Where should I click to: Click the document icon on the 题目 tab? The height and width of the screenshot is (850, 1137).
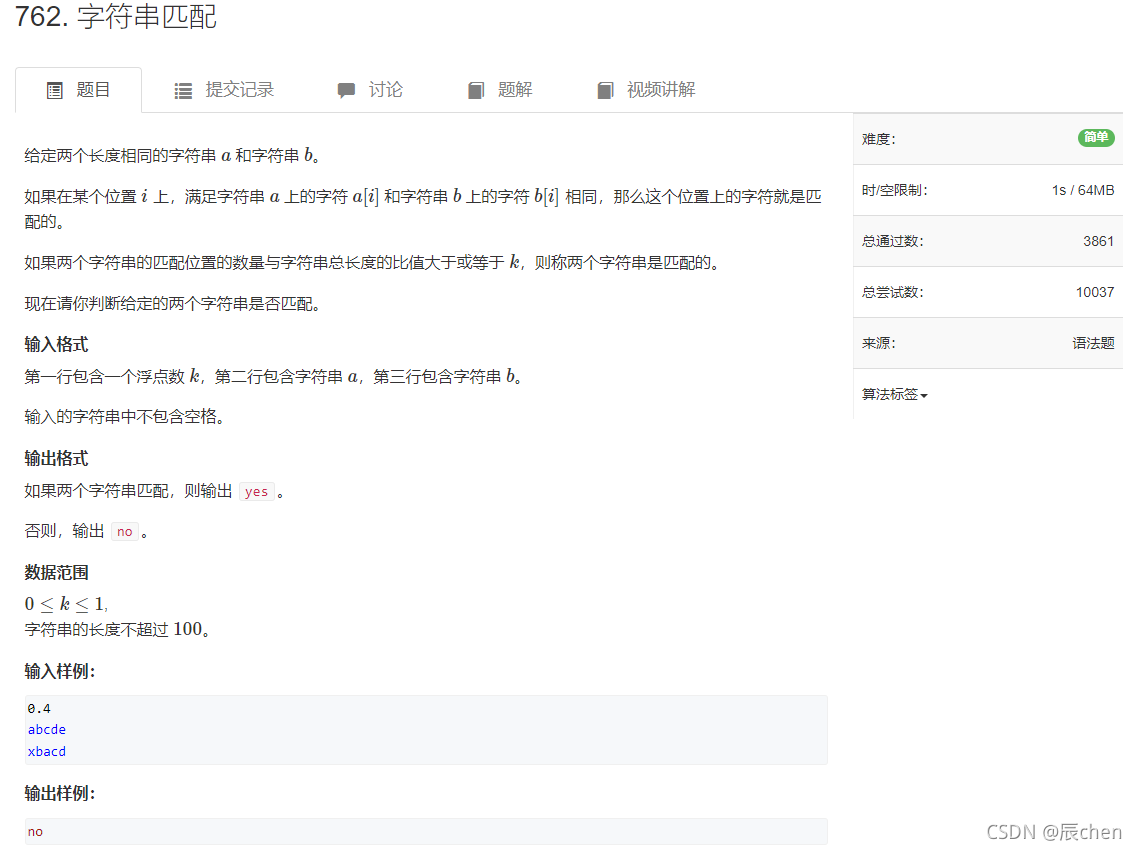click(55, 89)
